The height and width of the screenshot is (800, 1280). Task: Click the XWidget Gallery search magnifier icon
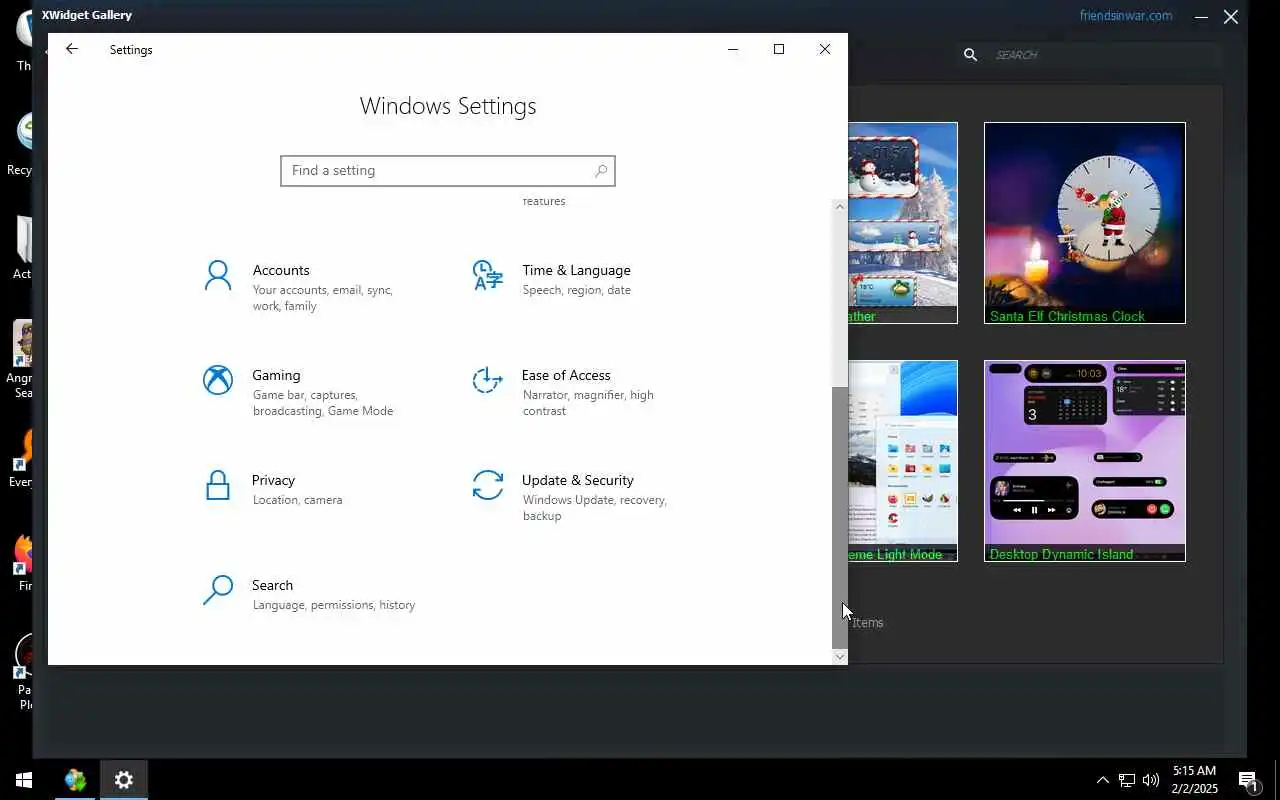pos(970,55)
